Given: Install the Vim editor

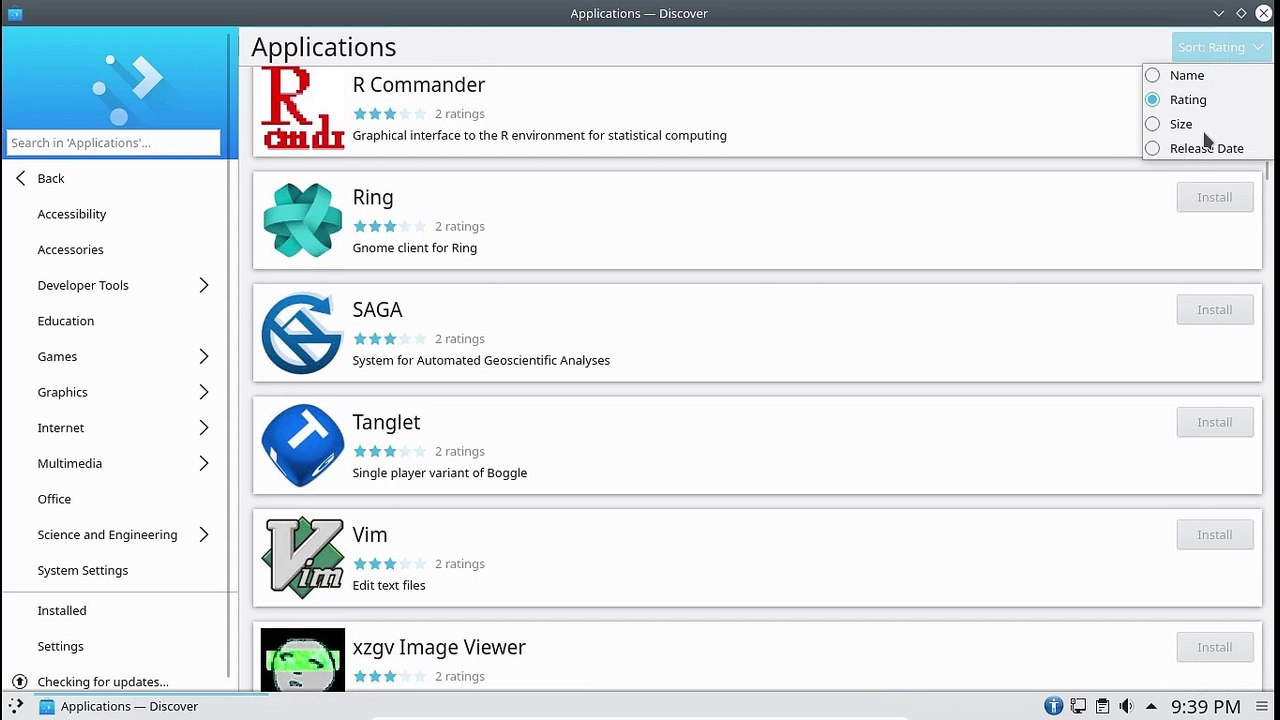Looking at the screenshot, I should click(1215, 535).
